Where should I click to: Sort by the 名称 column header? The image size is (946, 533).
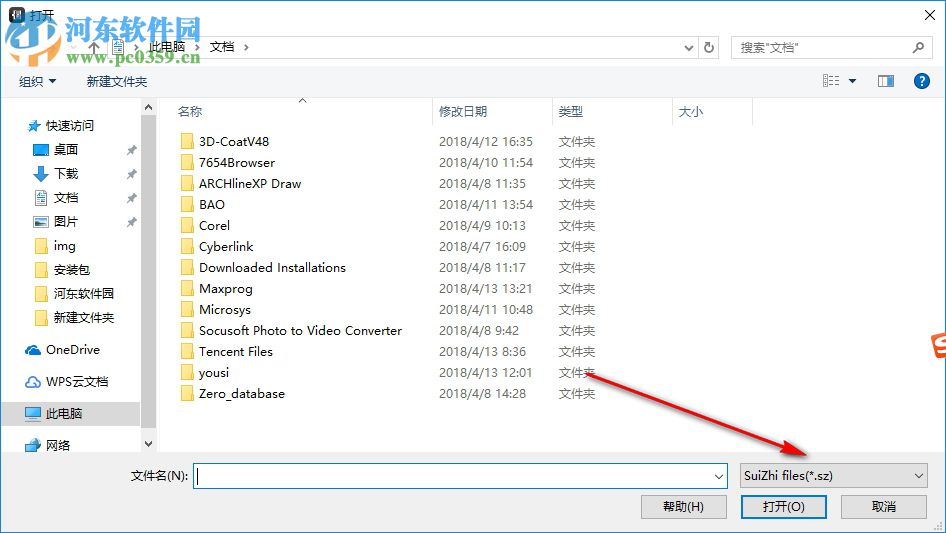[x=189, y=112]
